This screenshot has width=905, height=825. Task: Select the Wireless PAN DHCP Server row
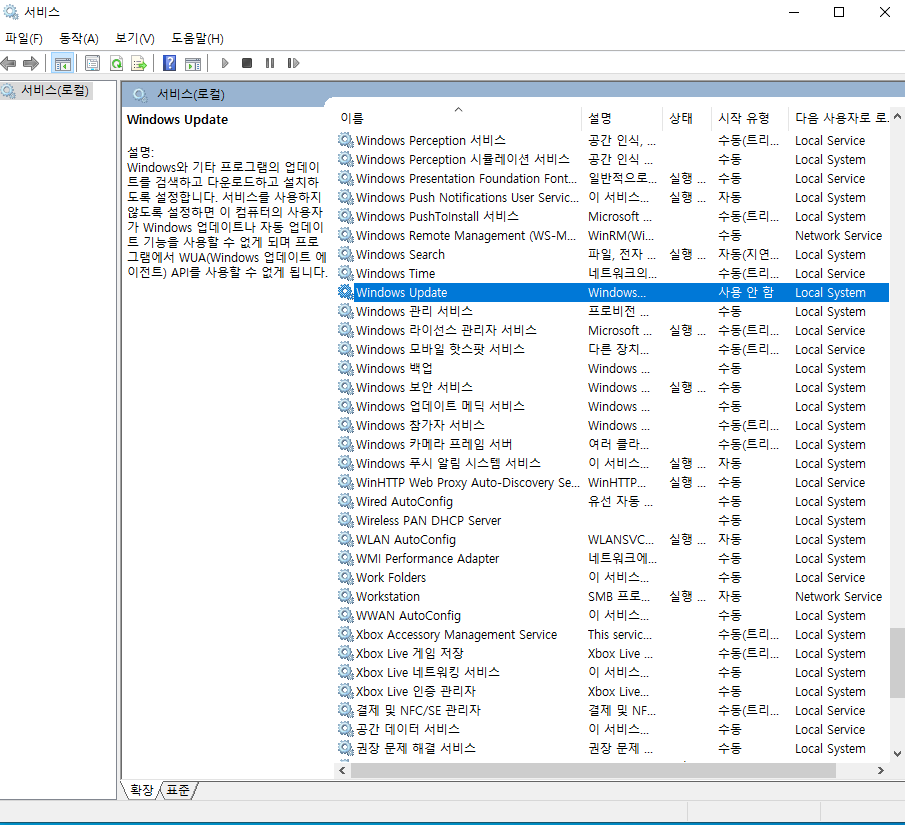[612, 520]
